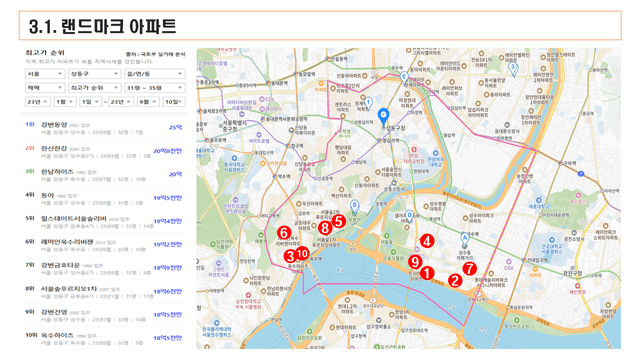Open the 10일 end day dropdown

(174, 102)
